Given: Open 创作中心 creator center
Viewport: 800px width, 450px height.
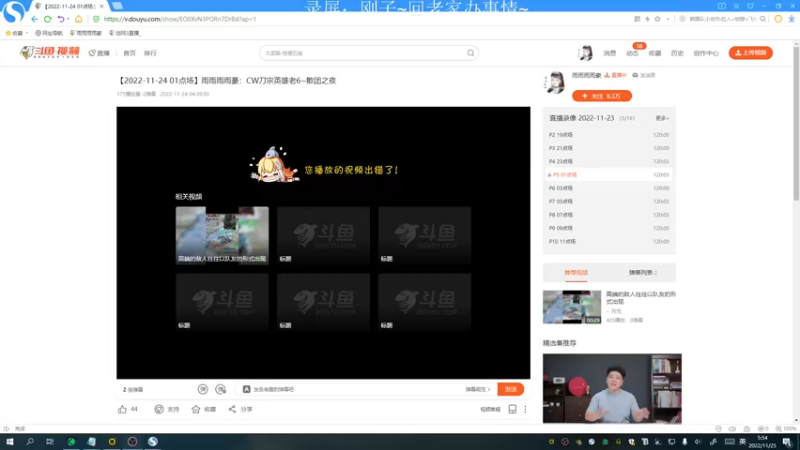Looking at the screenshot, I should click(706, 53).
